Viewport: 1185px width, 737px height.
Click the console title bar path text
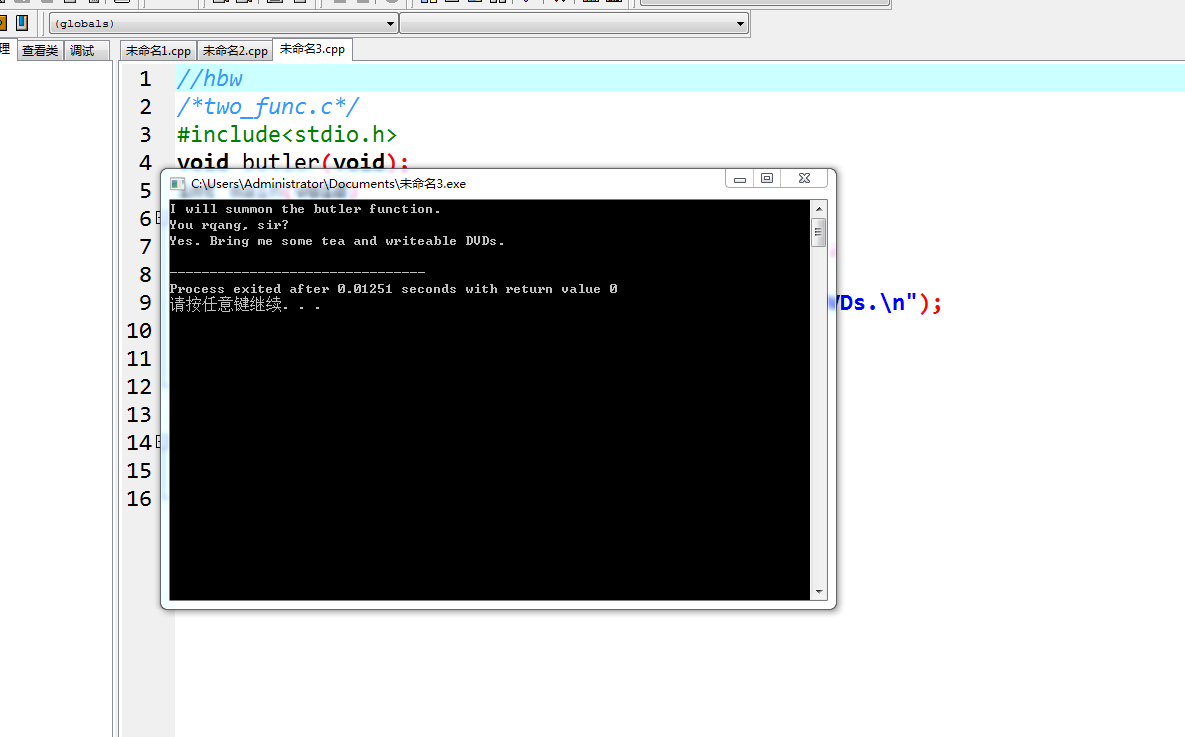328,184
